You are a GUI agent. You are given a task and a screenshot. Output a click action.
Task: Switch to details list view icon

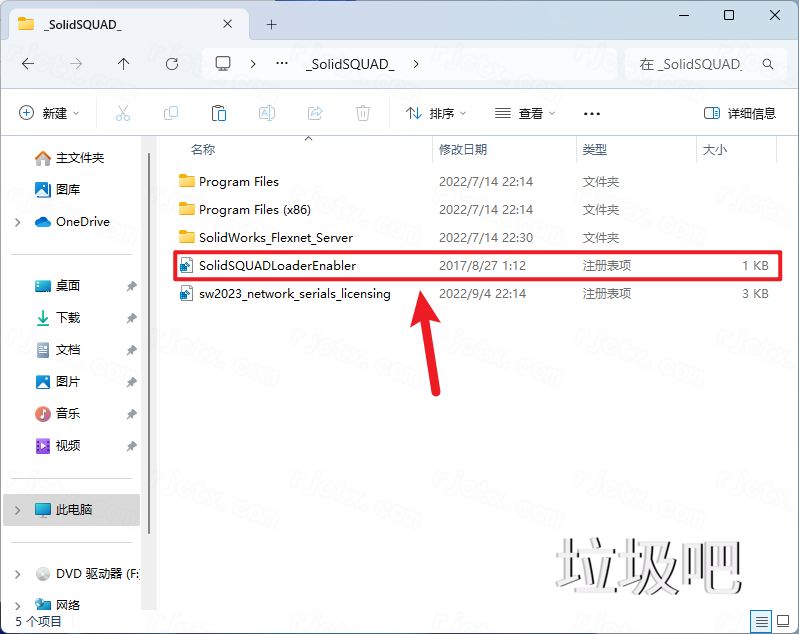[x=761, y=621]
